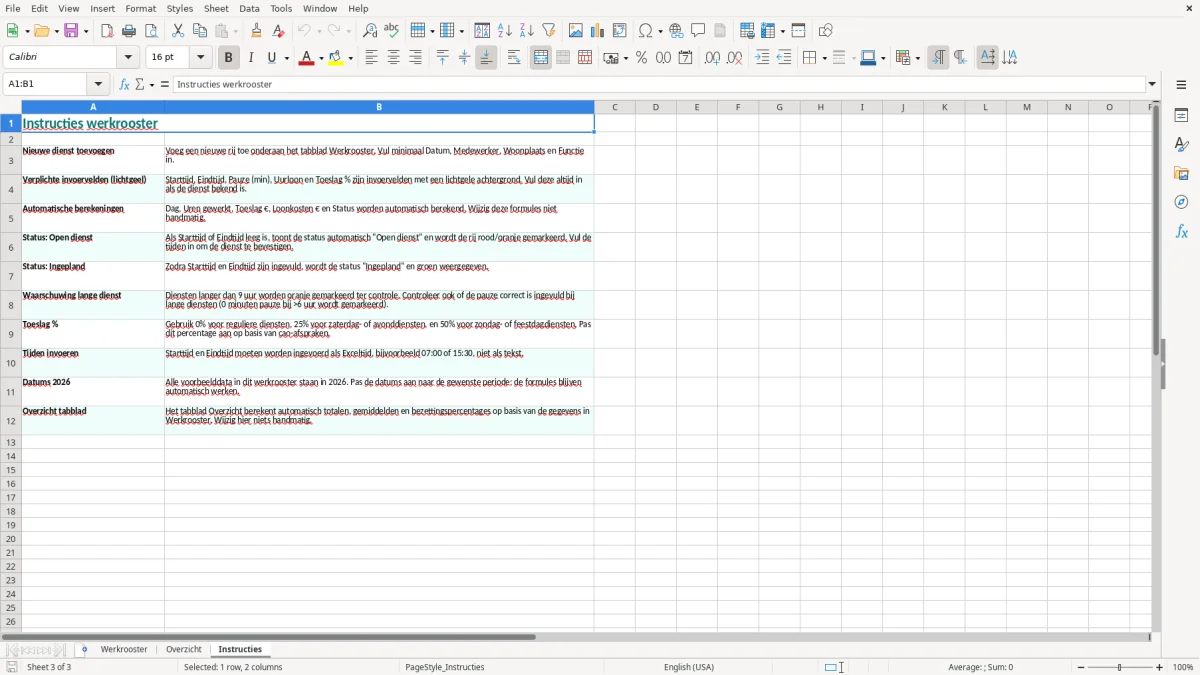Click Clear Direct Formatting icon
This screenshot has width=1200, height=675.
[279, 31]
